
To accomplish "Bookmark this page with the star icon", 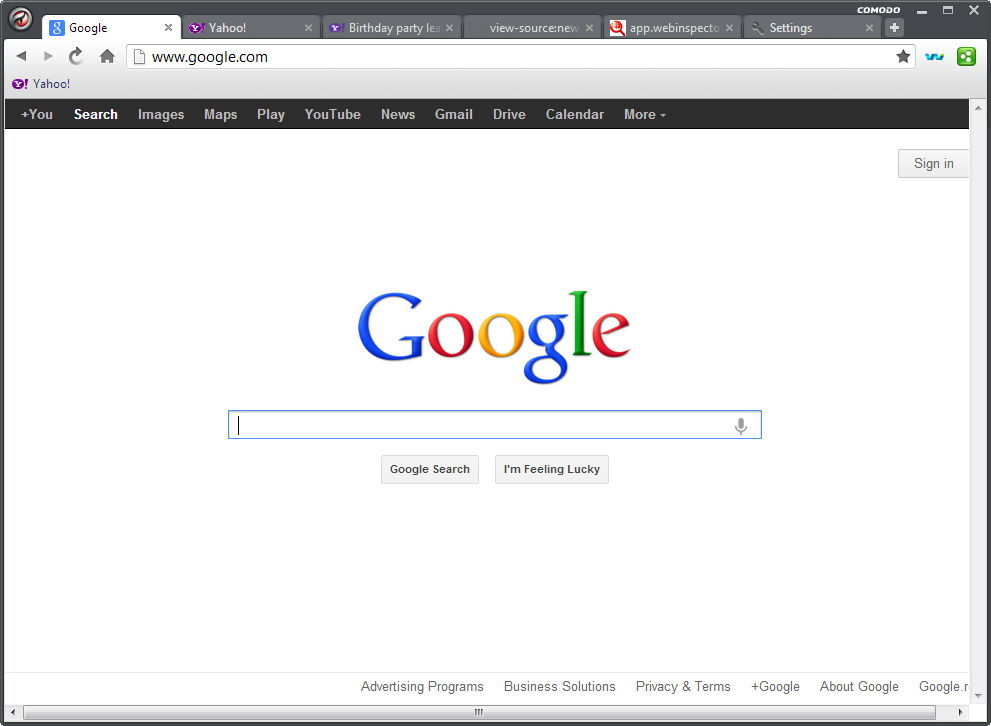I will (x=903, y=57).
